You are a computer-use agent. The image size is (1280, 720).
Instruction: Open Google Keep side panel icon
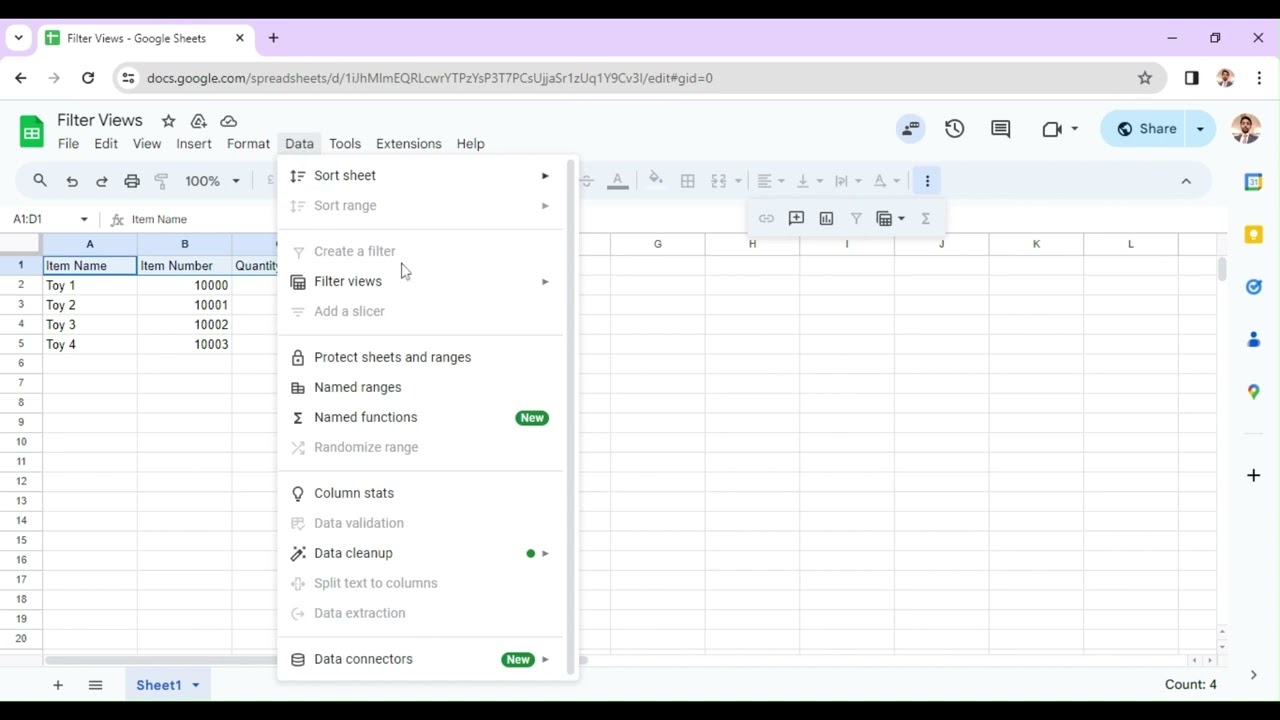pyautogui.click(x=1253, y=234)
